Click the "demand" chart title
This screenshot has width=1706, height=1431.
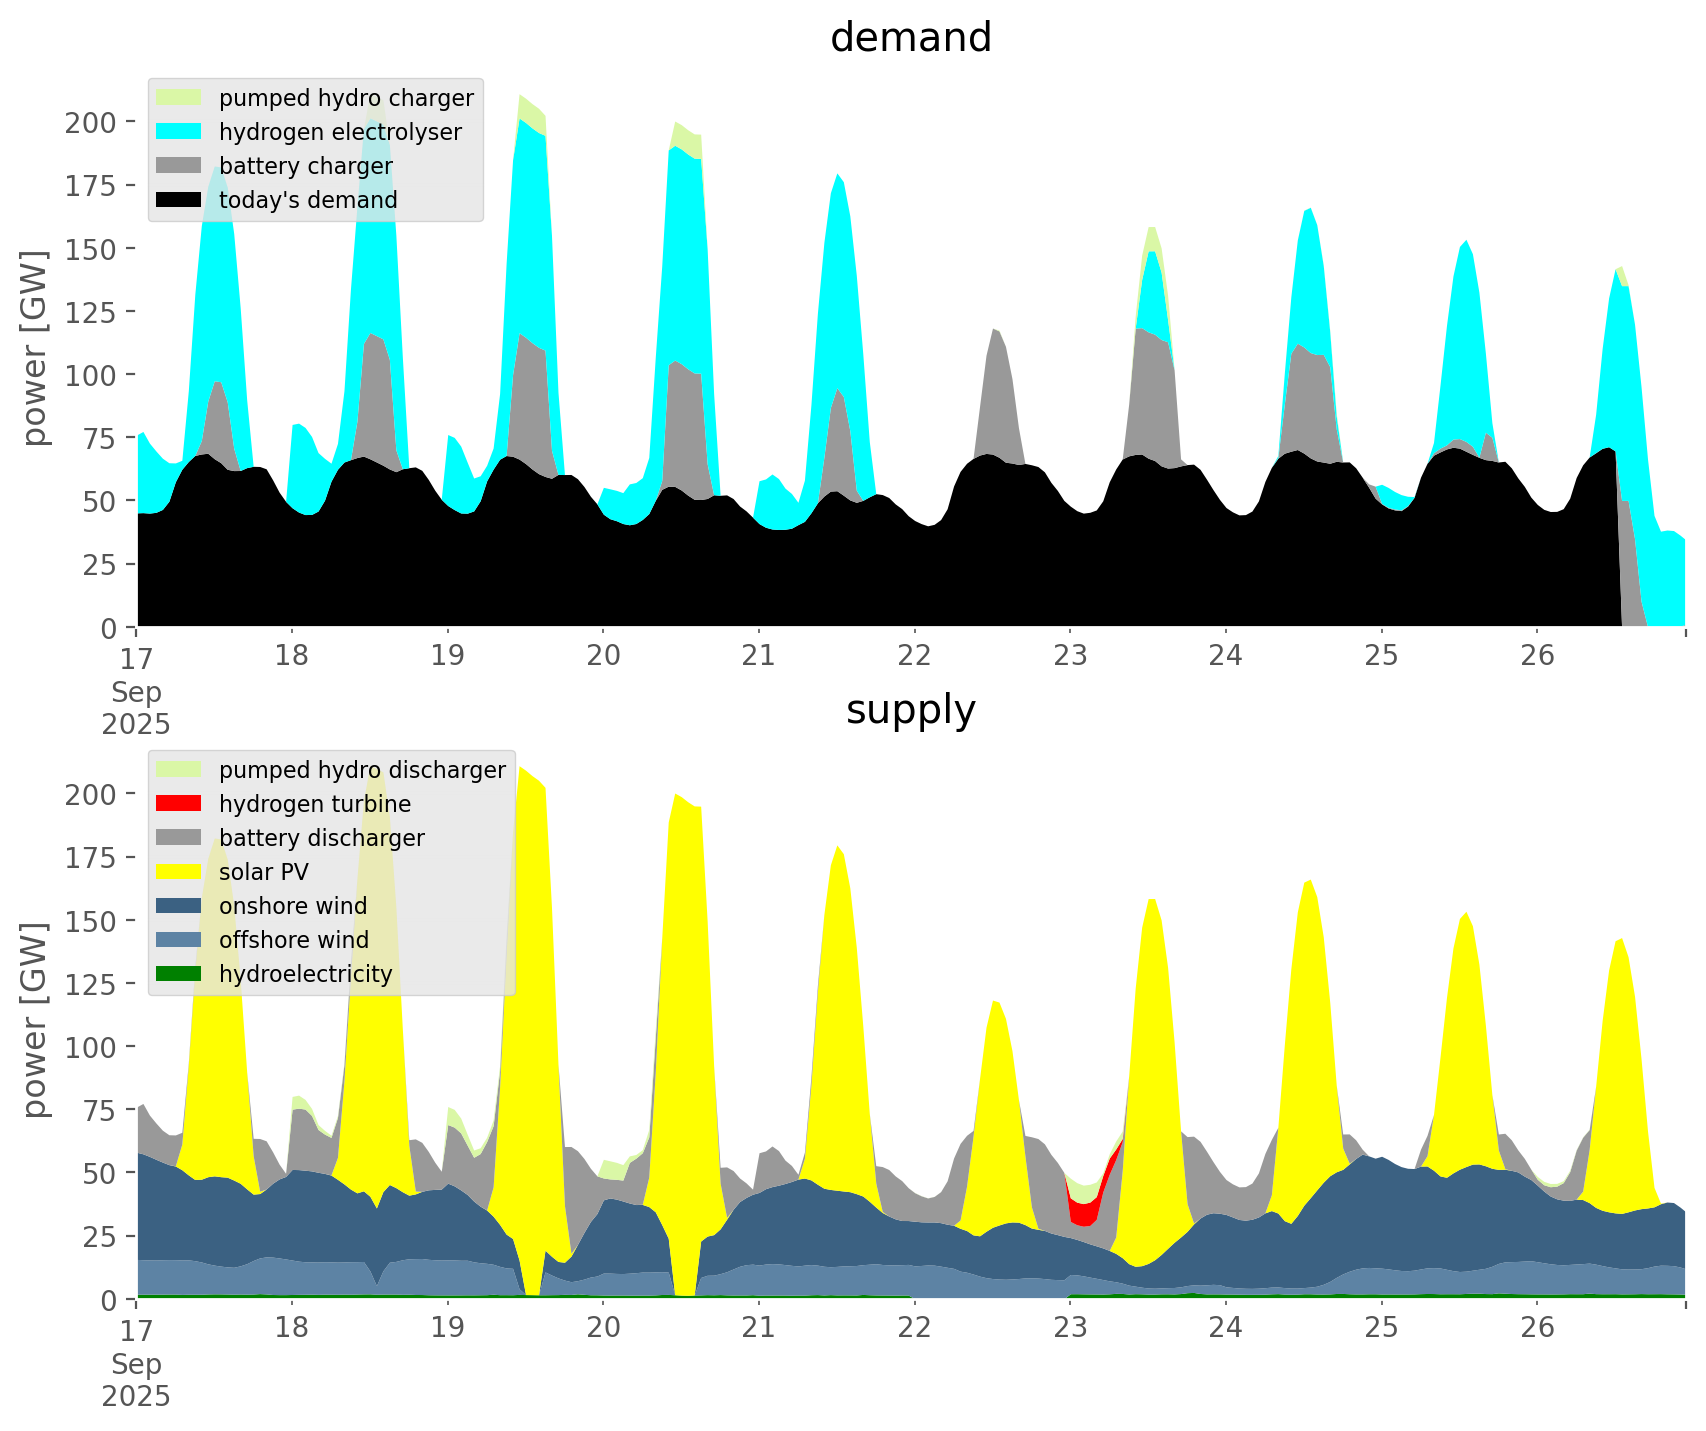[910, 38]
